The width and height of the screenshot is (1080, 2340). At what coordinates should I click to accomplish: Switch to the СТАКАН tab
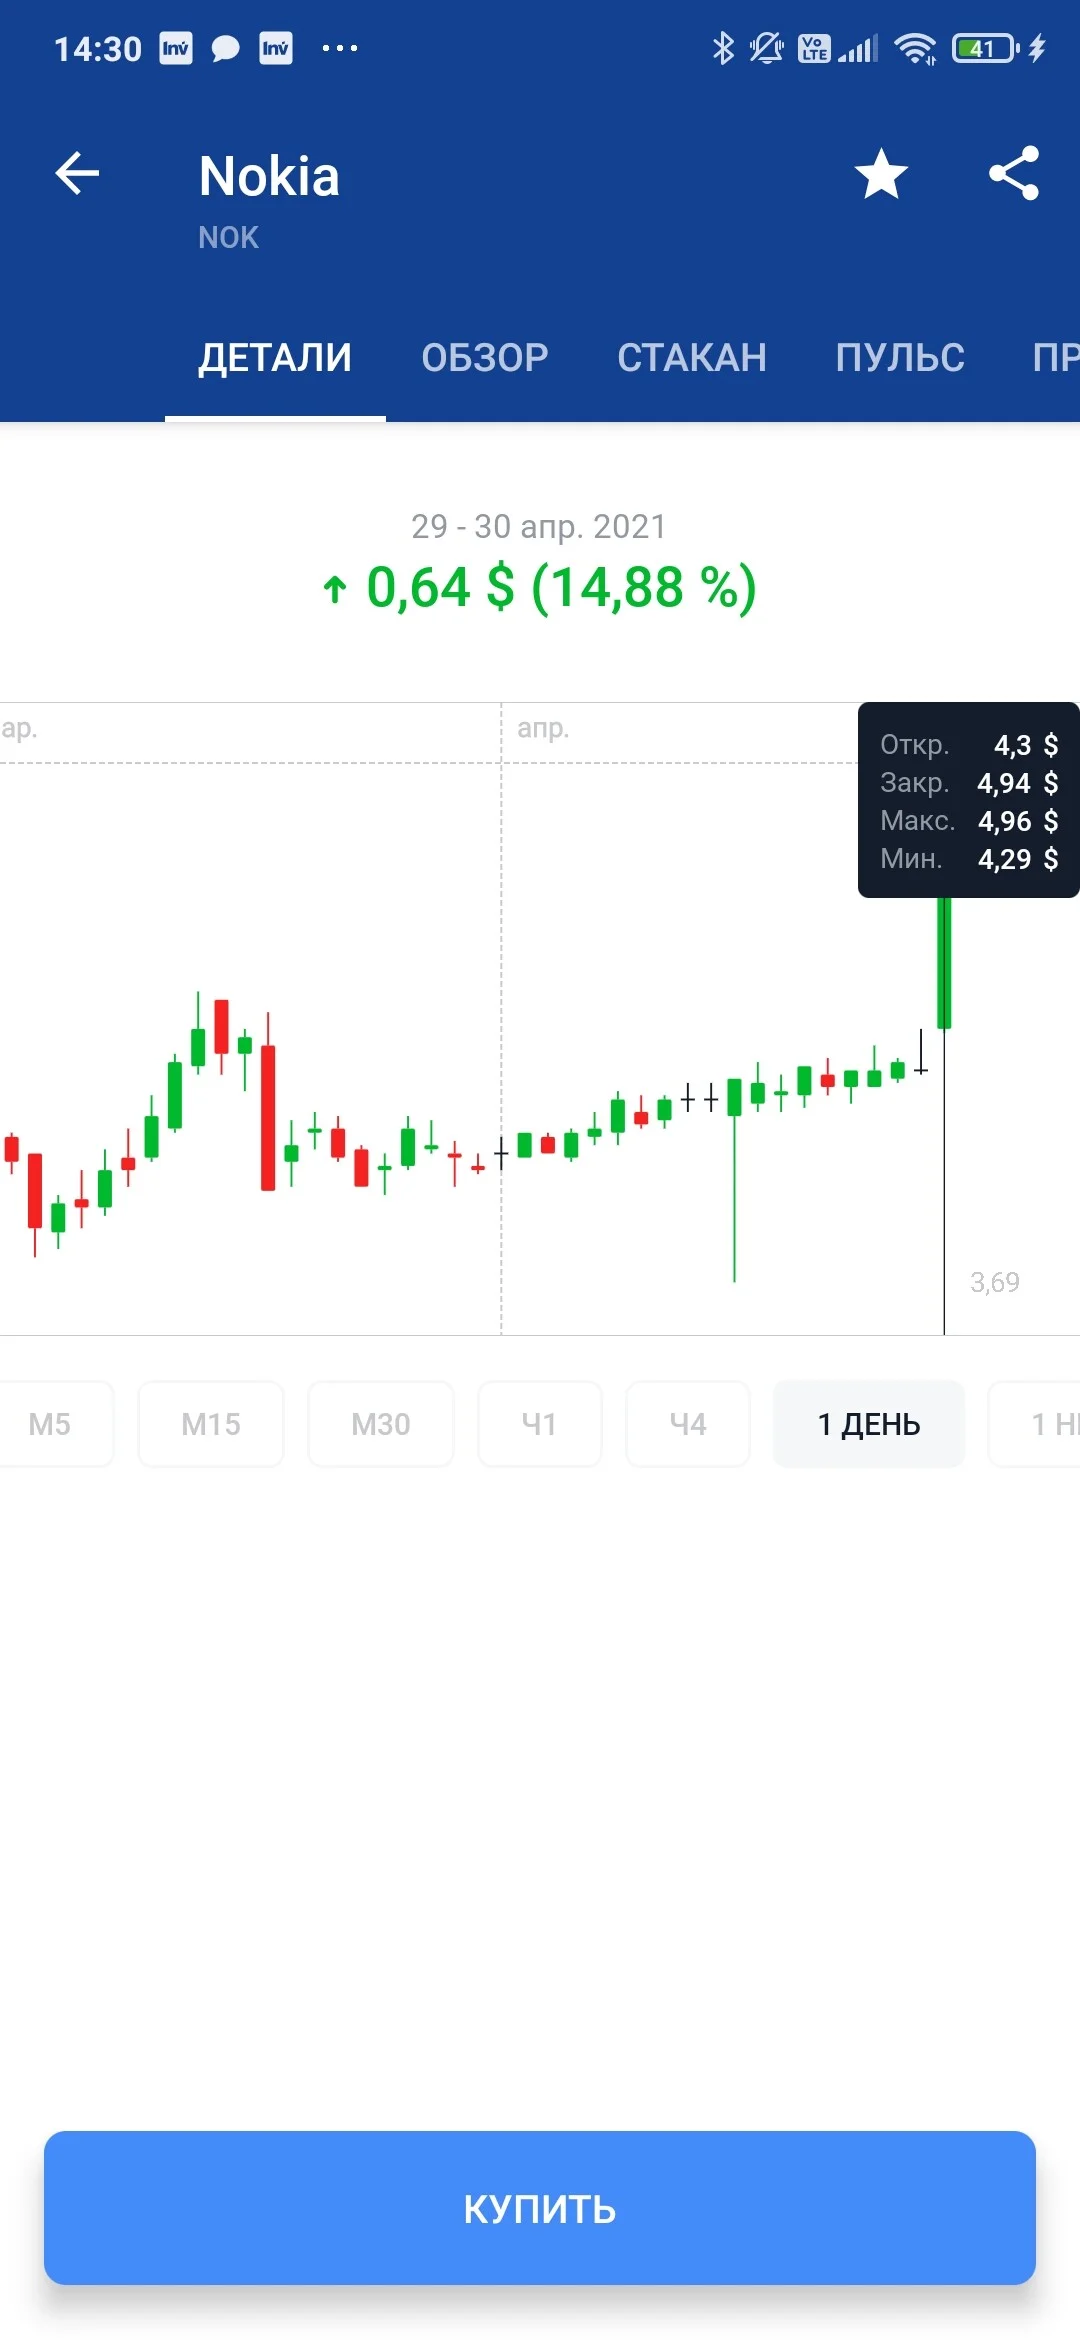pyautogui.click(x=692, y=358)
